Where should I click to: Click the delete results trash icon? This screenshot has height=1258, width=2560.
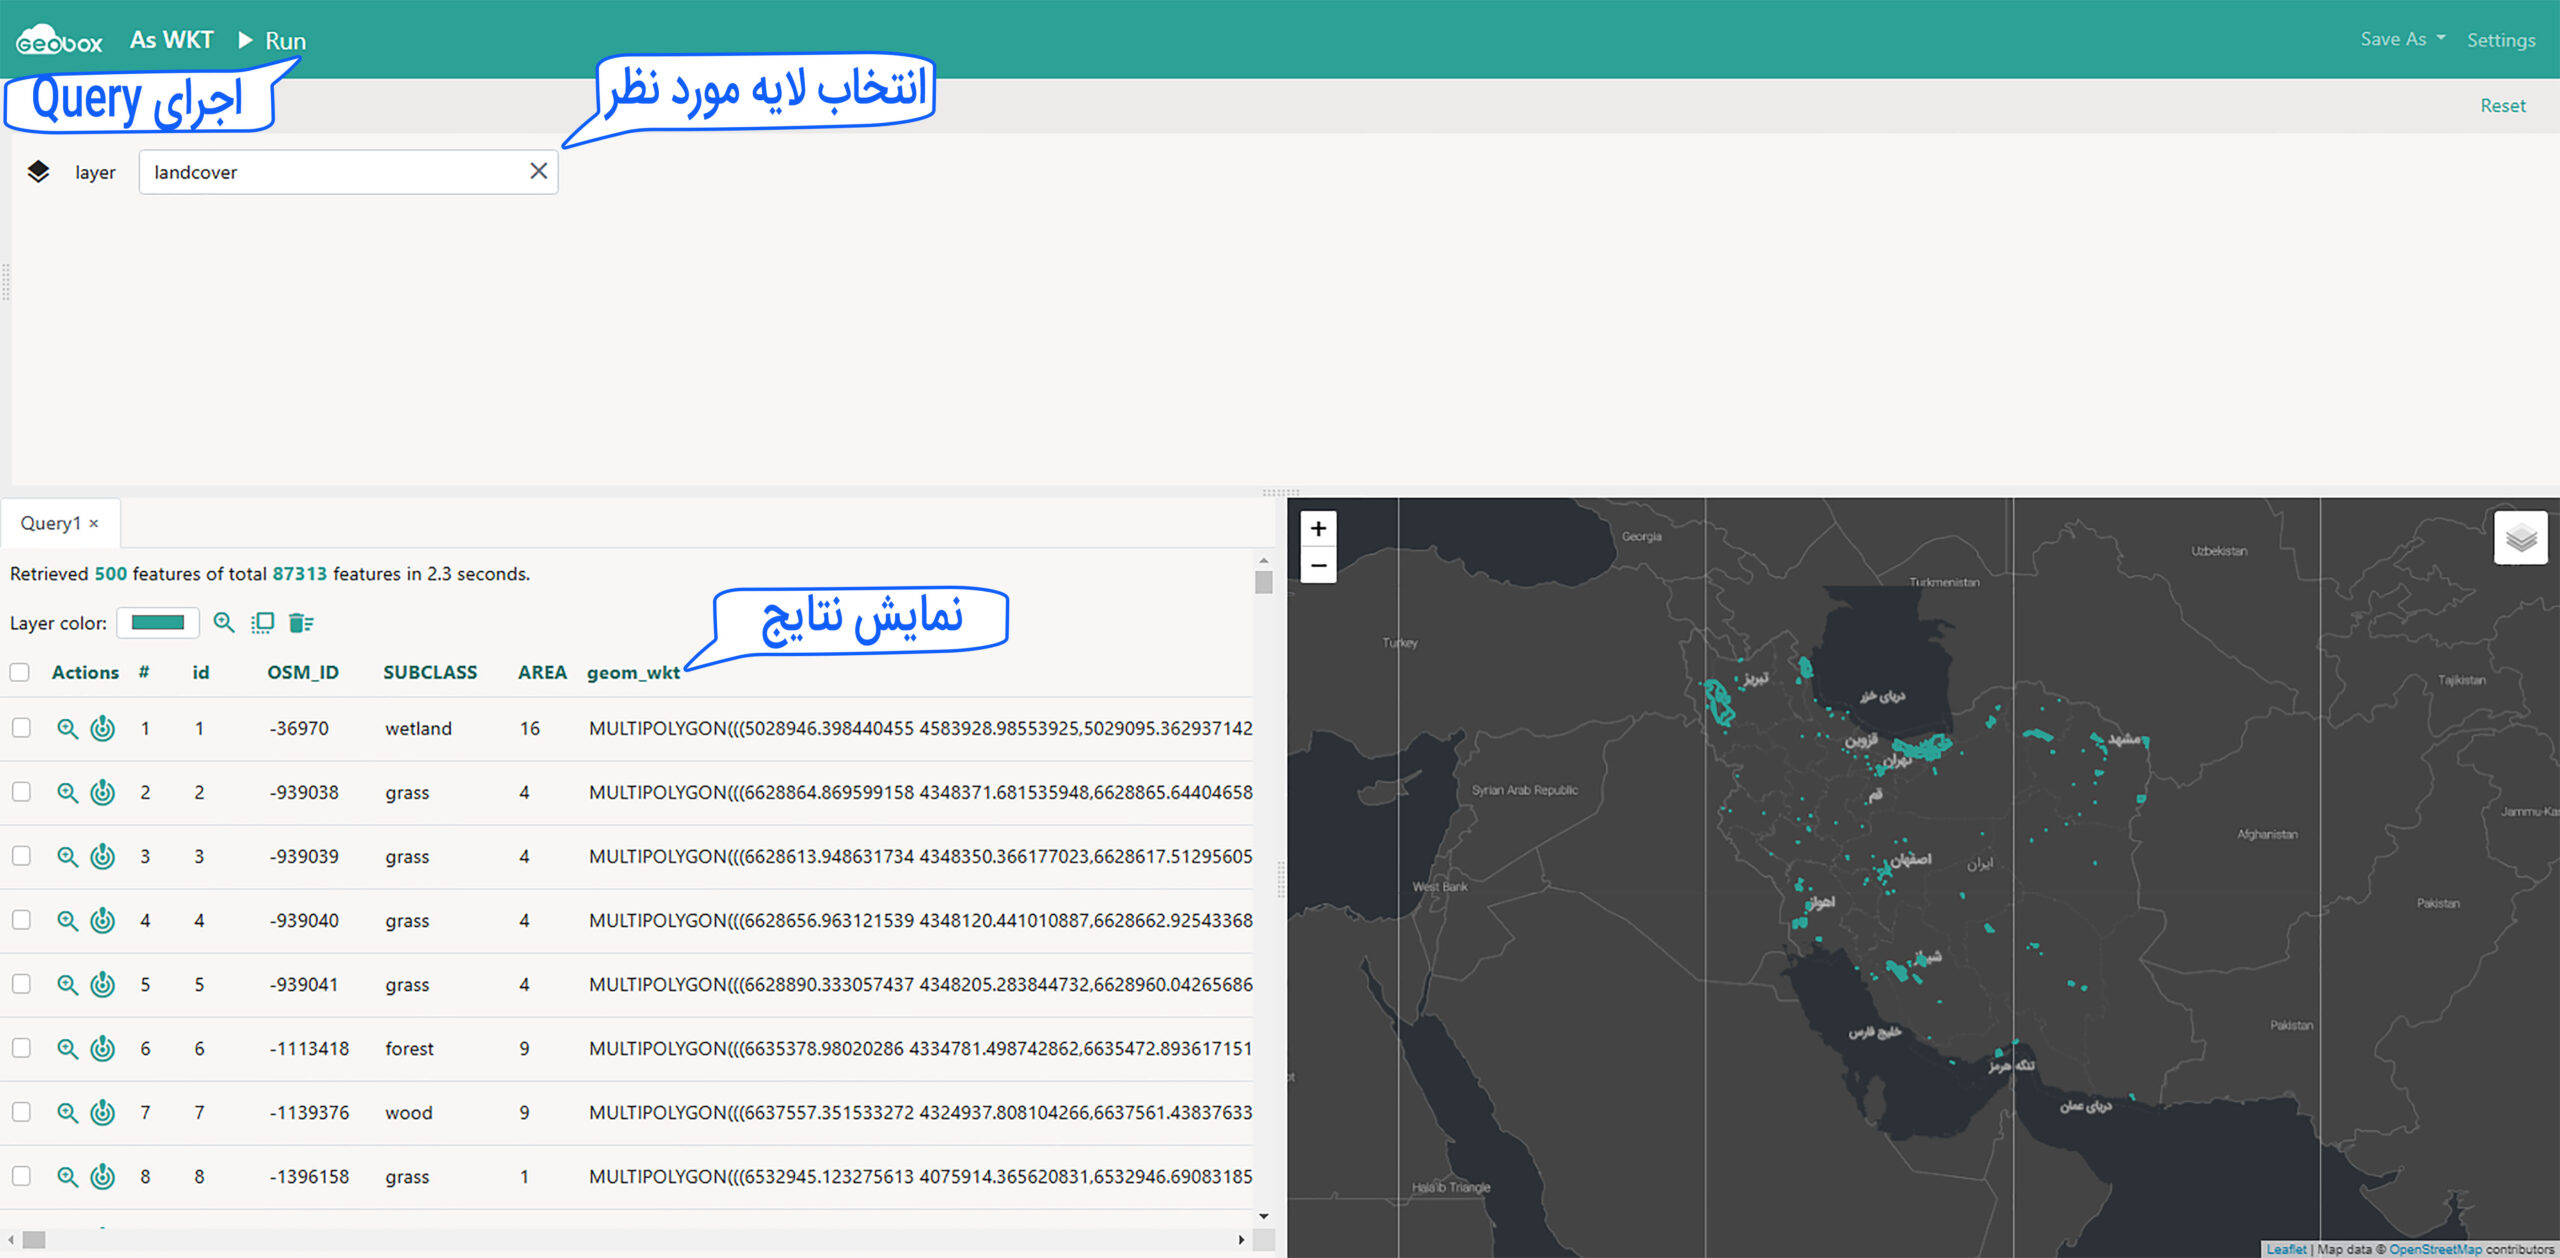(x=300, y=623)
